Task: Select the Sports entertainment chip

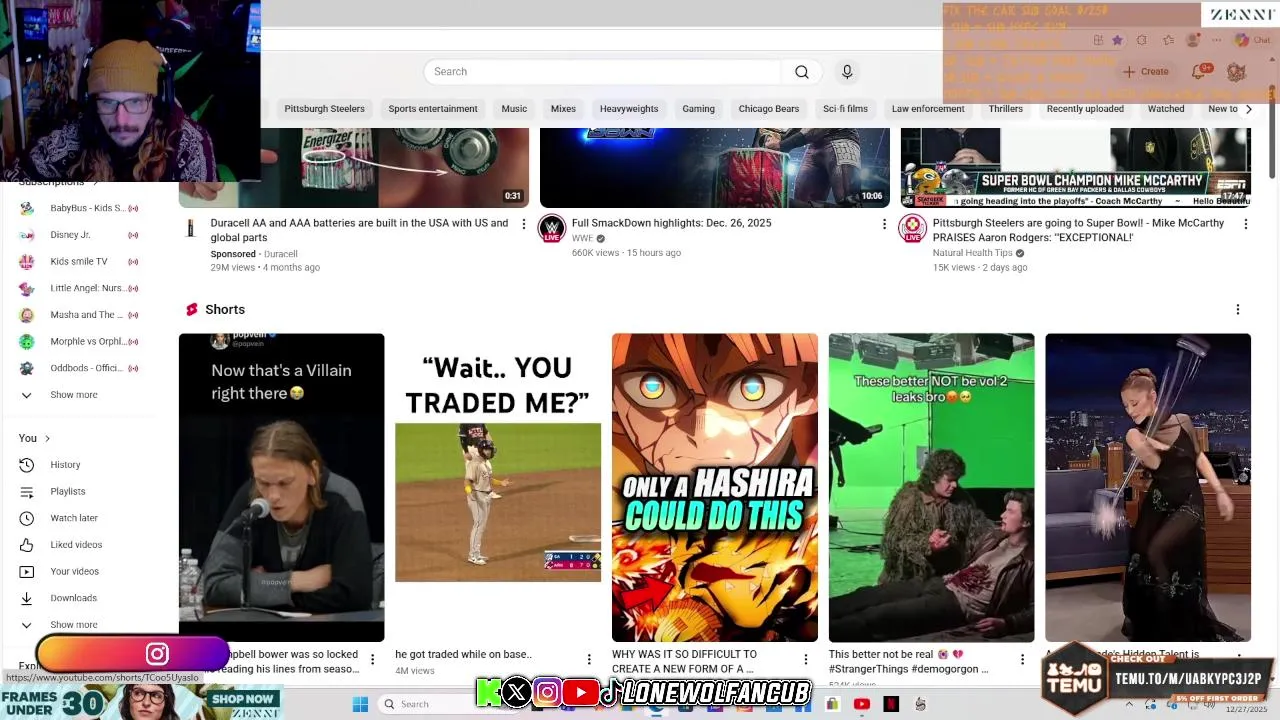Action: tap(433, 109)
